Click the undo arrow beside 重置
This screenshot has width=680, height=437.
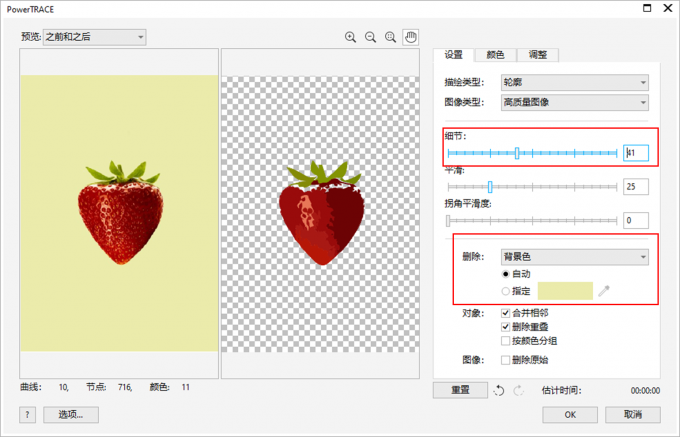[x=499, y=390]
